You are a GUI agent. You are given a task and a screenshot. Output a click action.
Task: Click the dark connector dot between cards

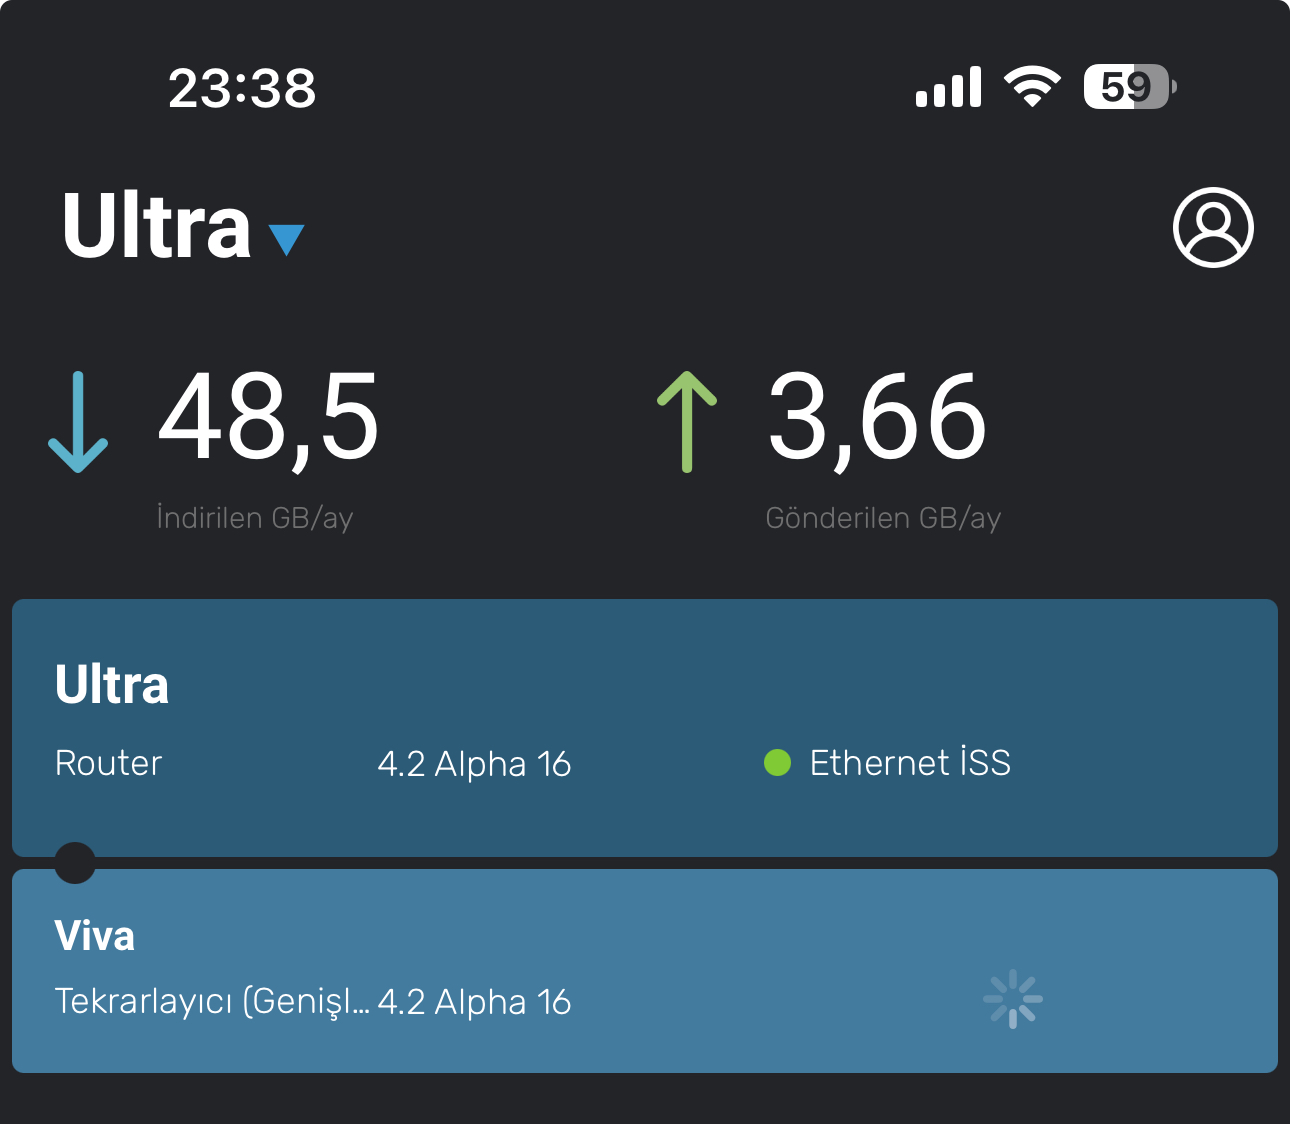[75, 862]
